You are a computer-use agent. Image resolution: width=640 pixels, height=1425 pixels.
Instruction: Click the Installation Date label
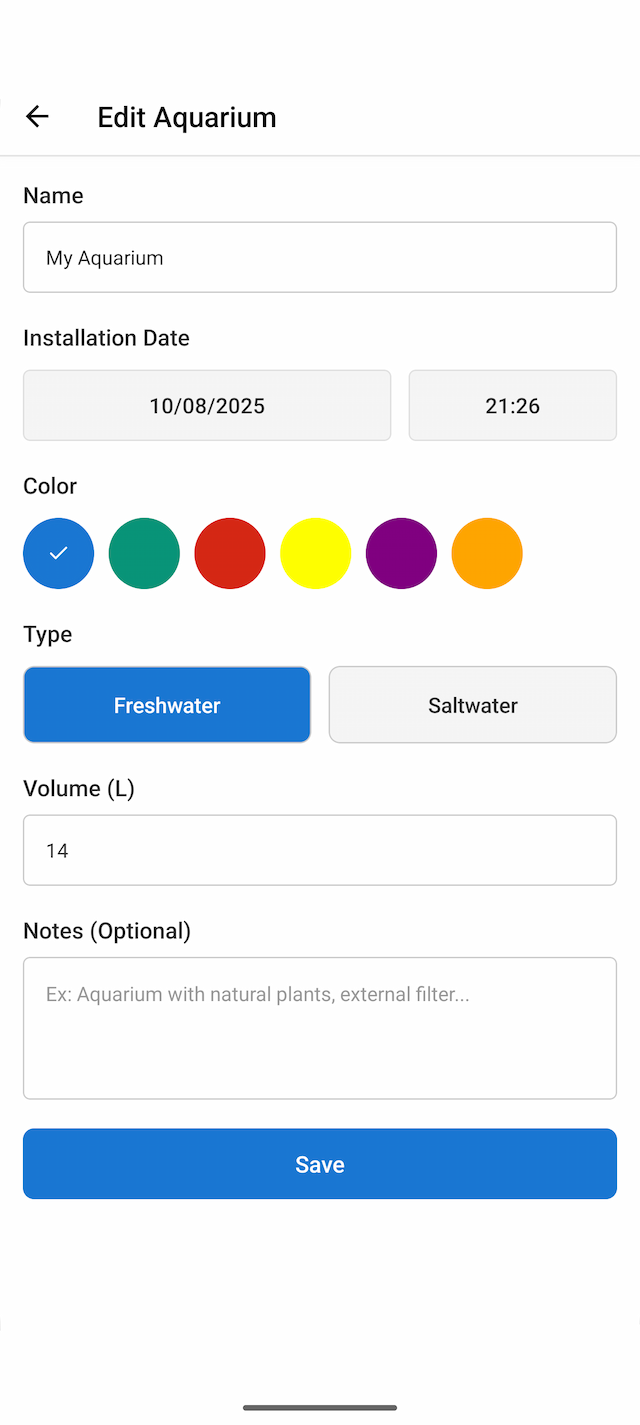[106, 338]
